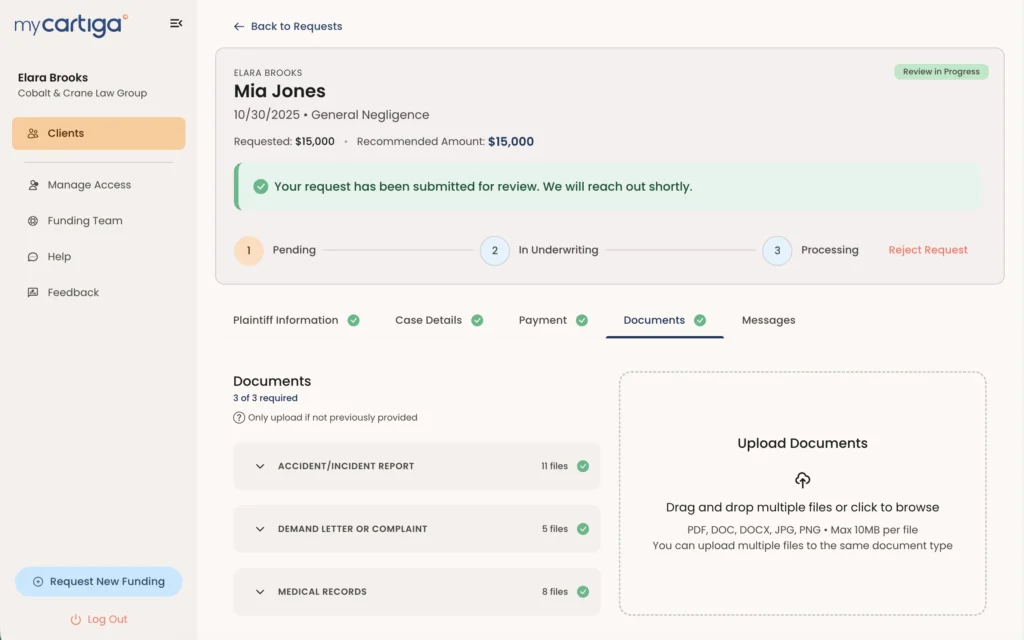This screenshot has height=640, width=1024.
Task: Click "MEDICAL RECORDS" label
Action: point(322,592)
